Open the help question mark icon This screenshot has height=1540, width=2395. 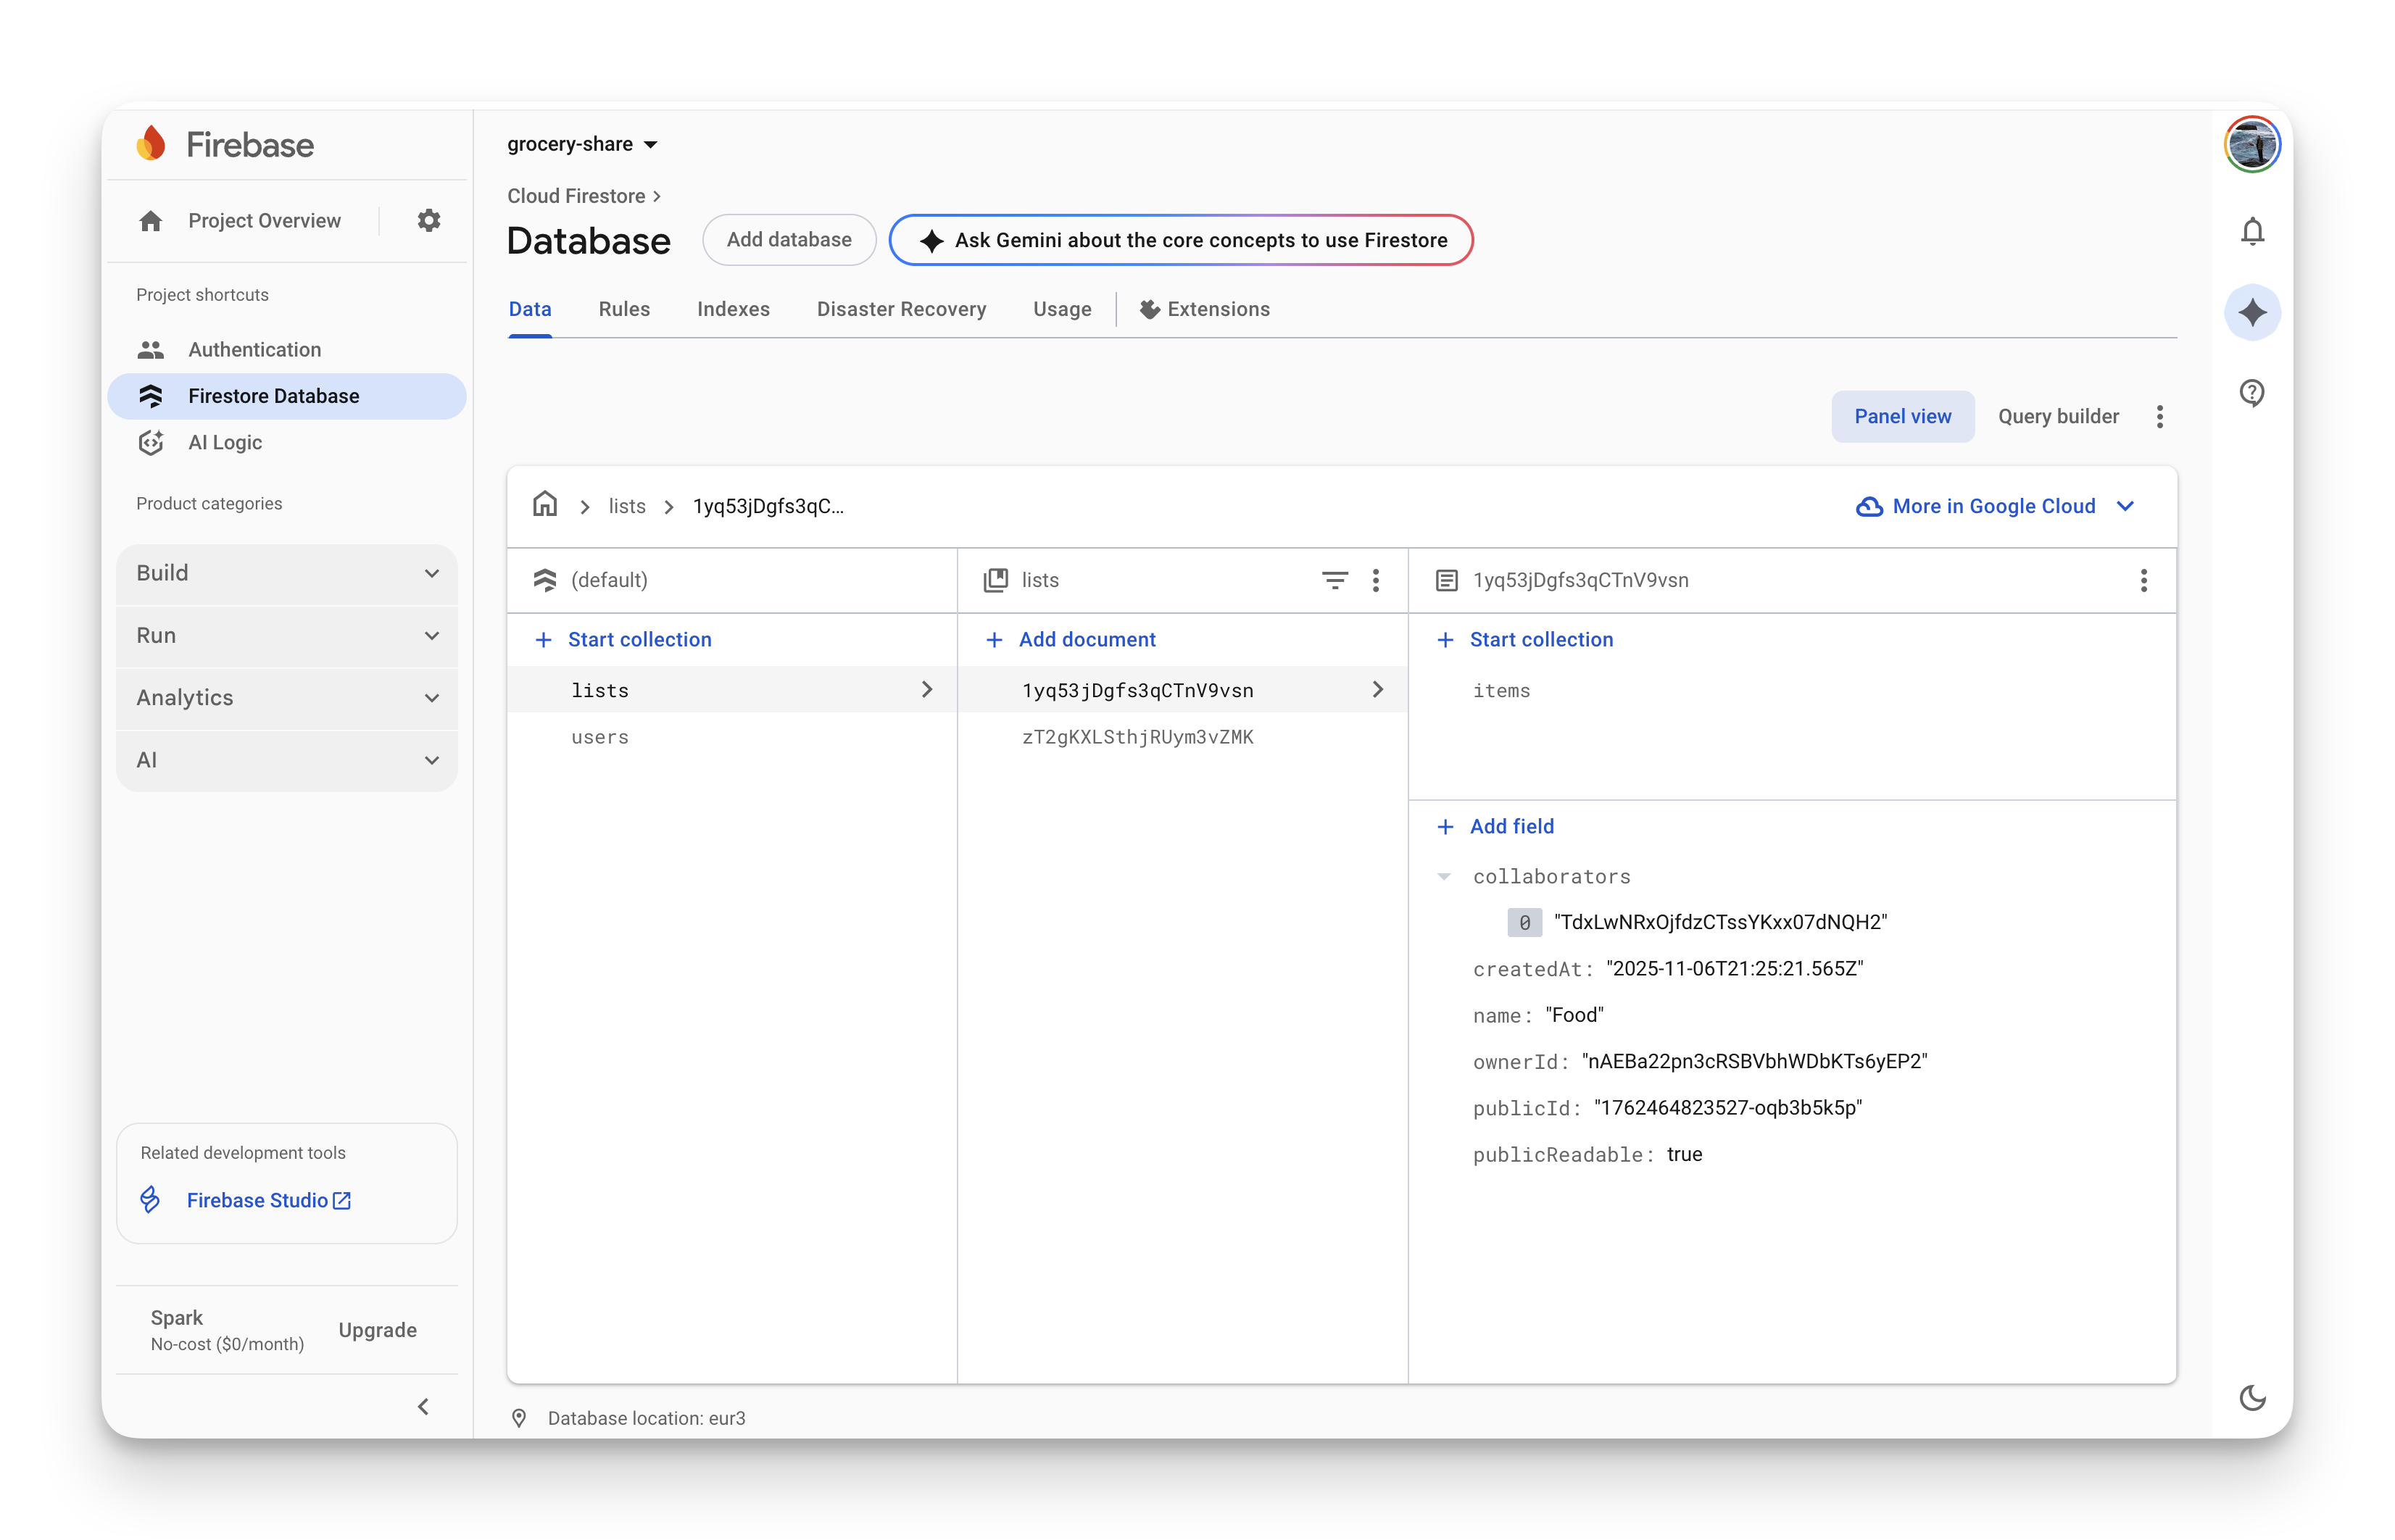pyautogui.click(x=2252, y=392)
